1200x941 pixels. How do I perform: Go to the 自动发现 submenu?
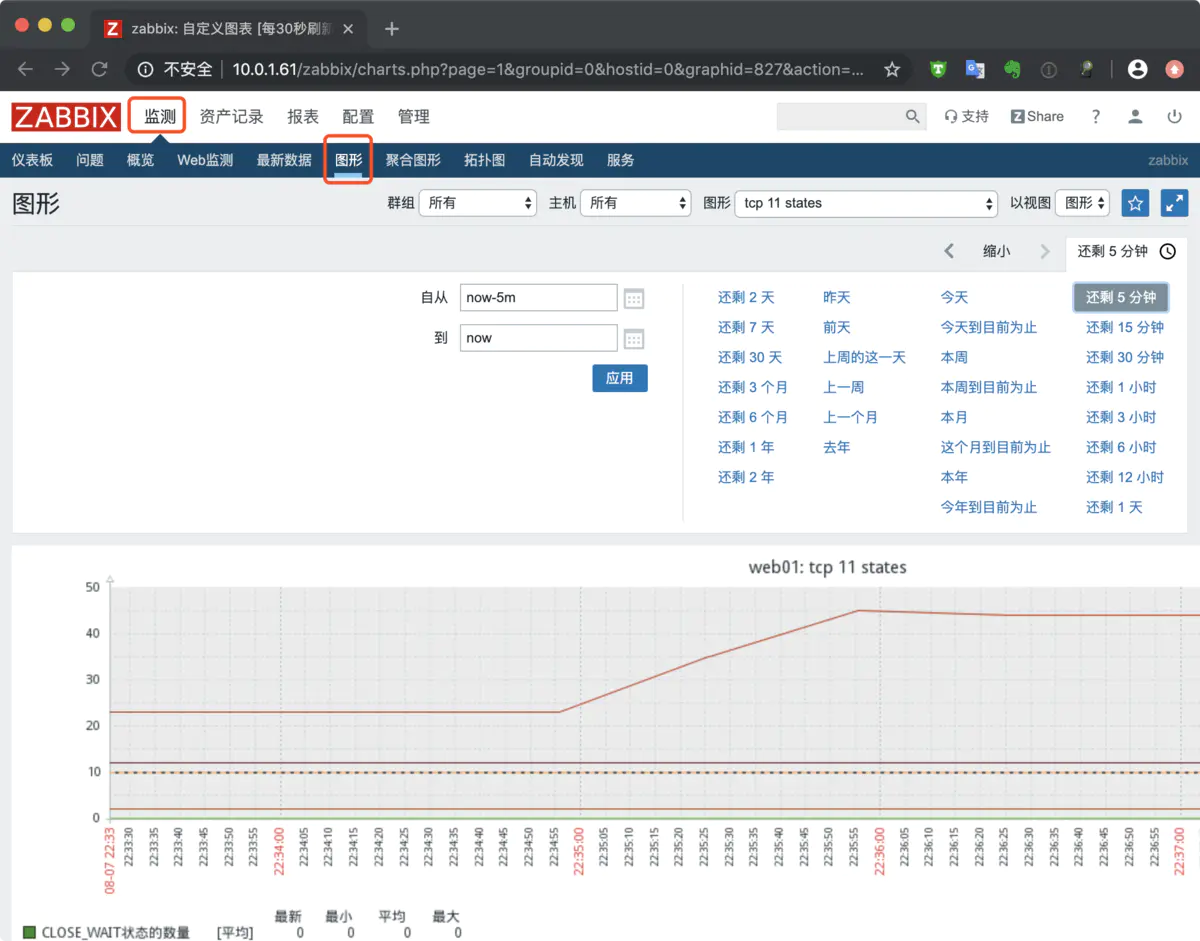pos(556,160)
